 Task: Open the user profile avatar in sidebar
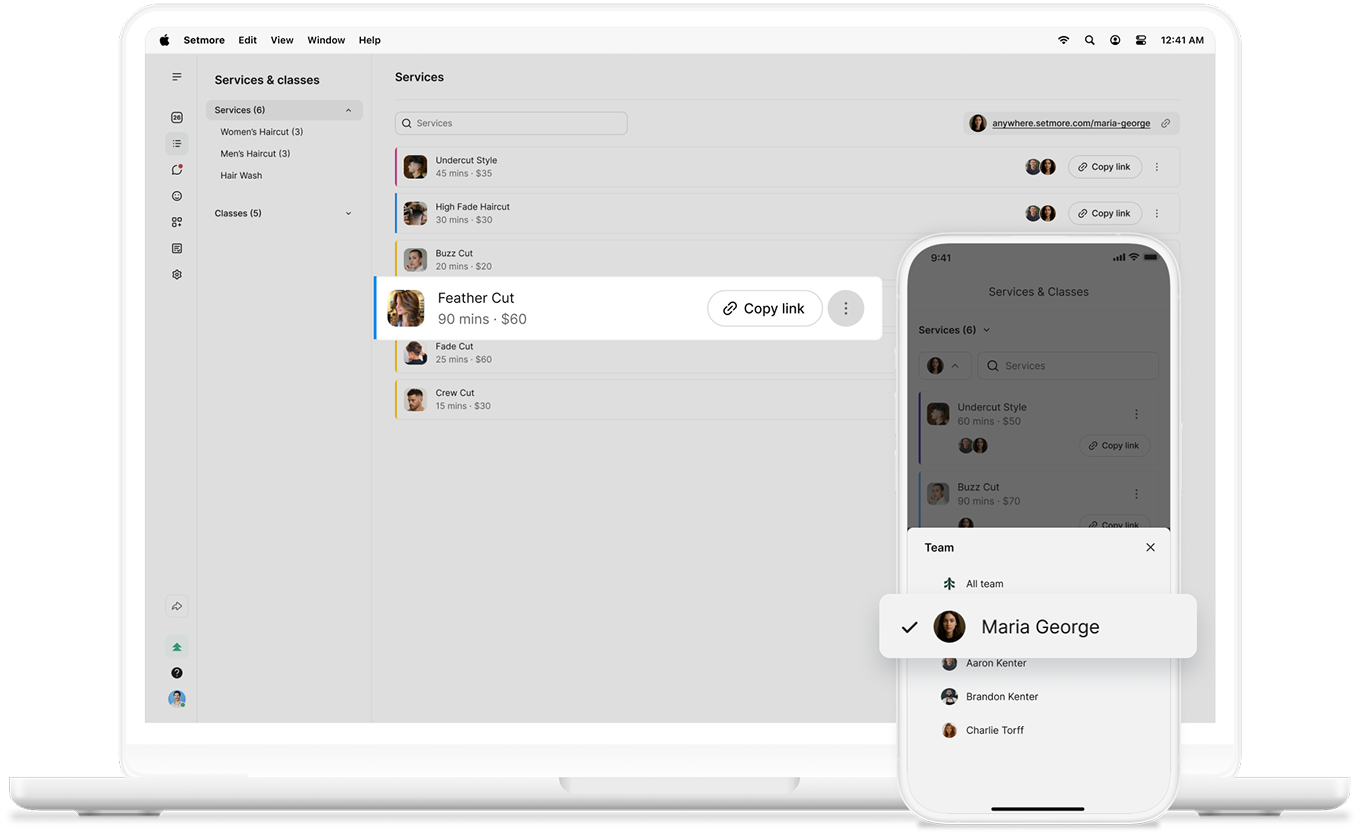tap(177, 699)
